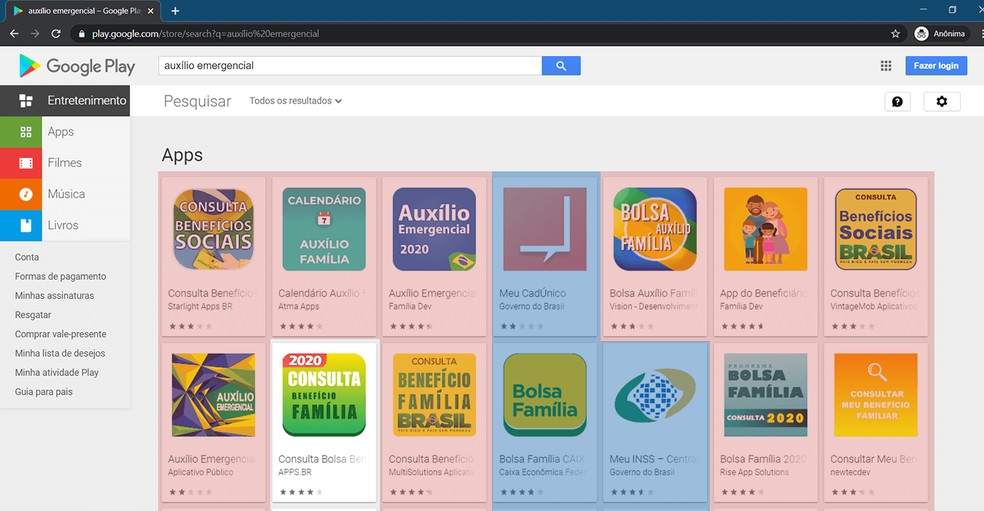Screen dimensions: 984x511
Task: Open Minha lista de desejos
Action: click(60, 353)
